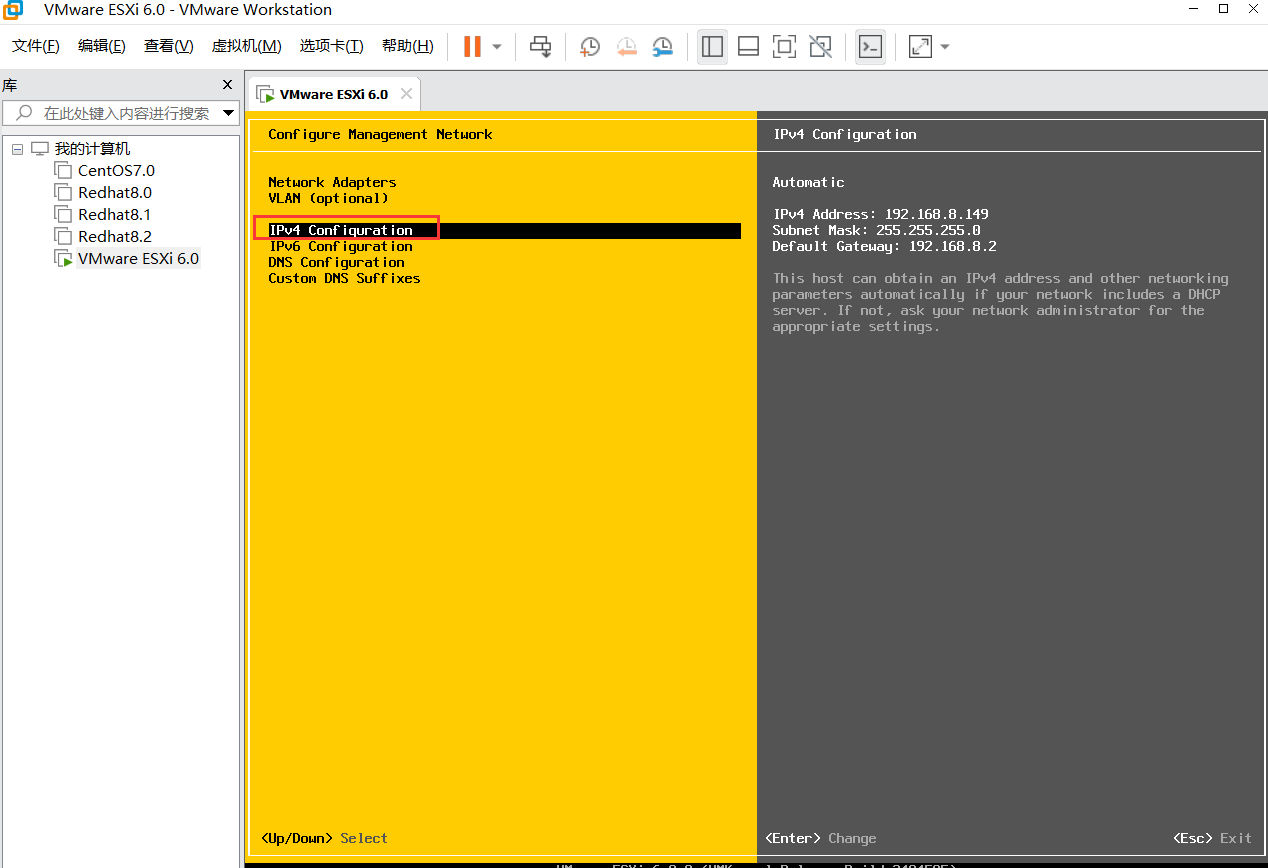Pause the virtual machine with the orange pause icon
The height and width of the screenshot is (868, 1268).
pyautogui.click(x=472, y=46)
